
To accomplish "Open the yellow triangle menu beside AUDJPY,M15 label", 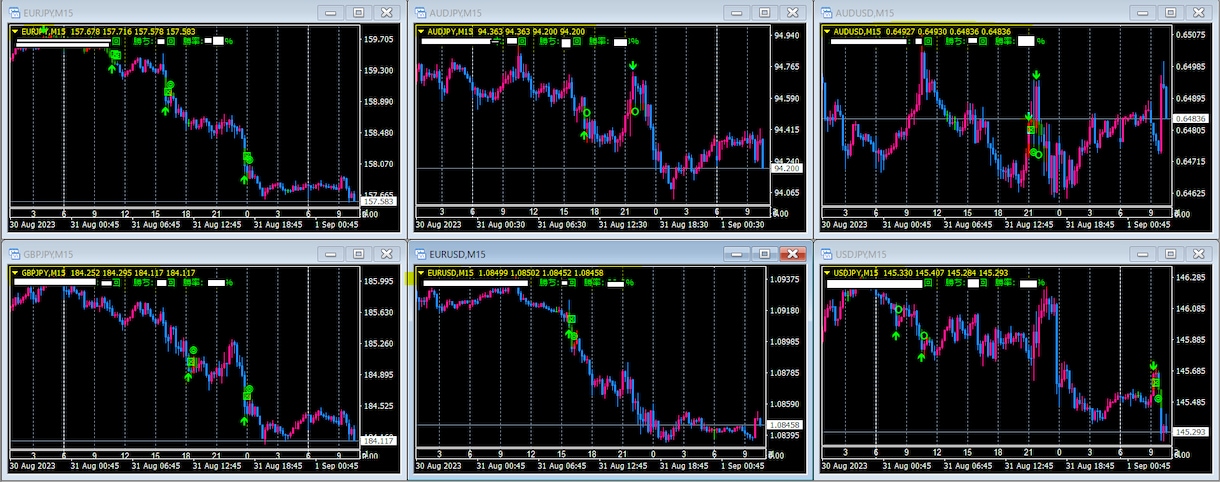I will coord(422,32).
